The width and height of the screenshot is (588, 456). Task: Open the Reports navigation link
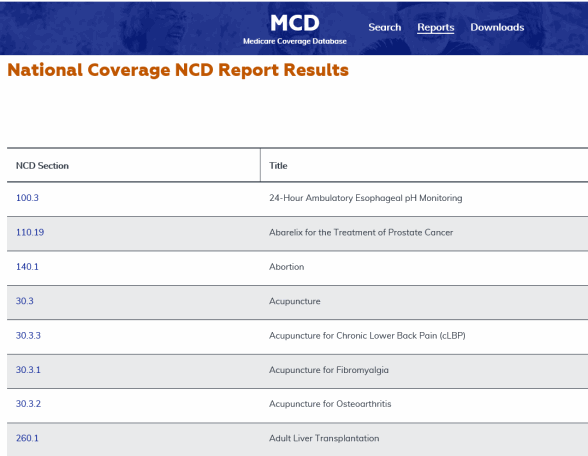(x=435, y=27)
